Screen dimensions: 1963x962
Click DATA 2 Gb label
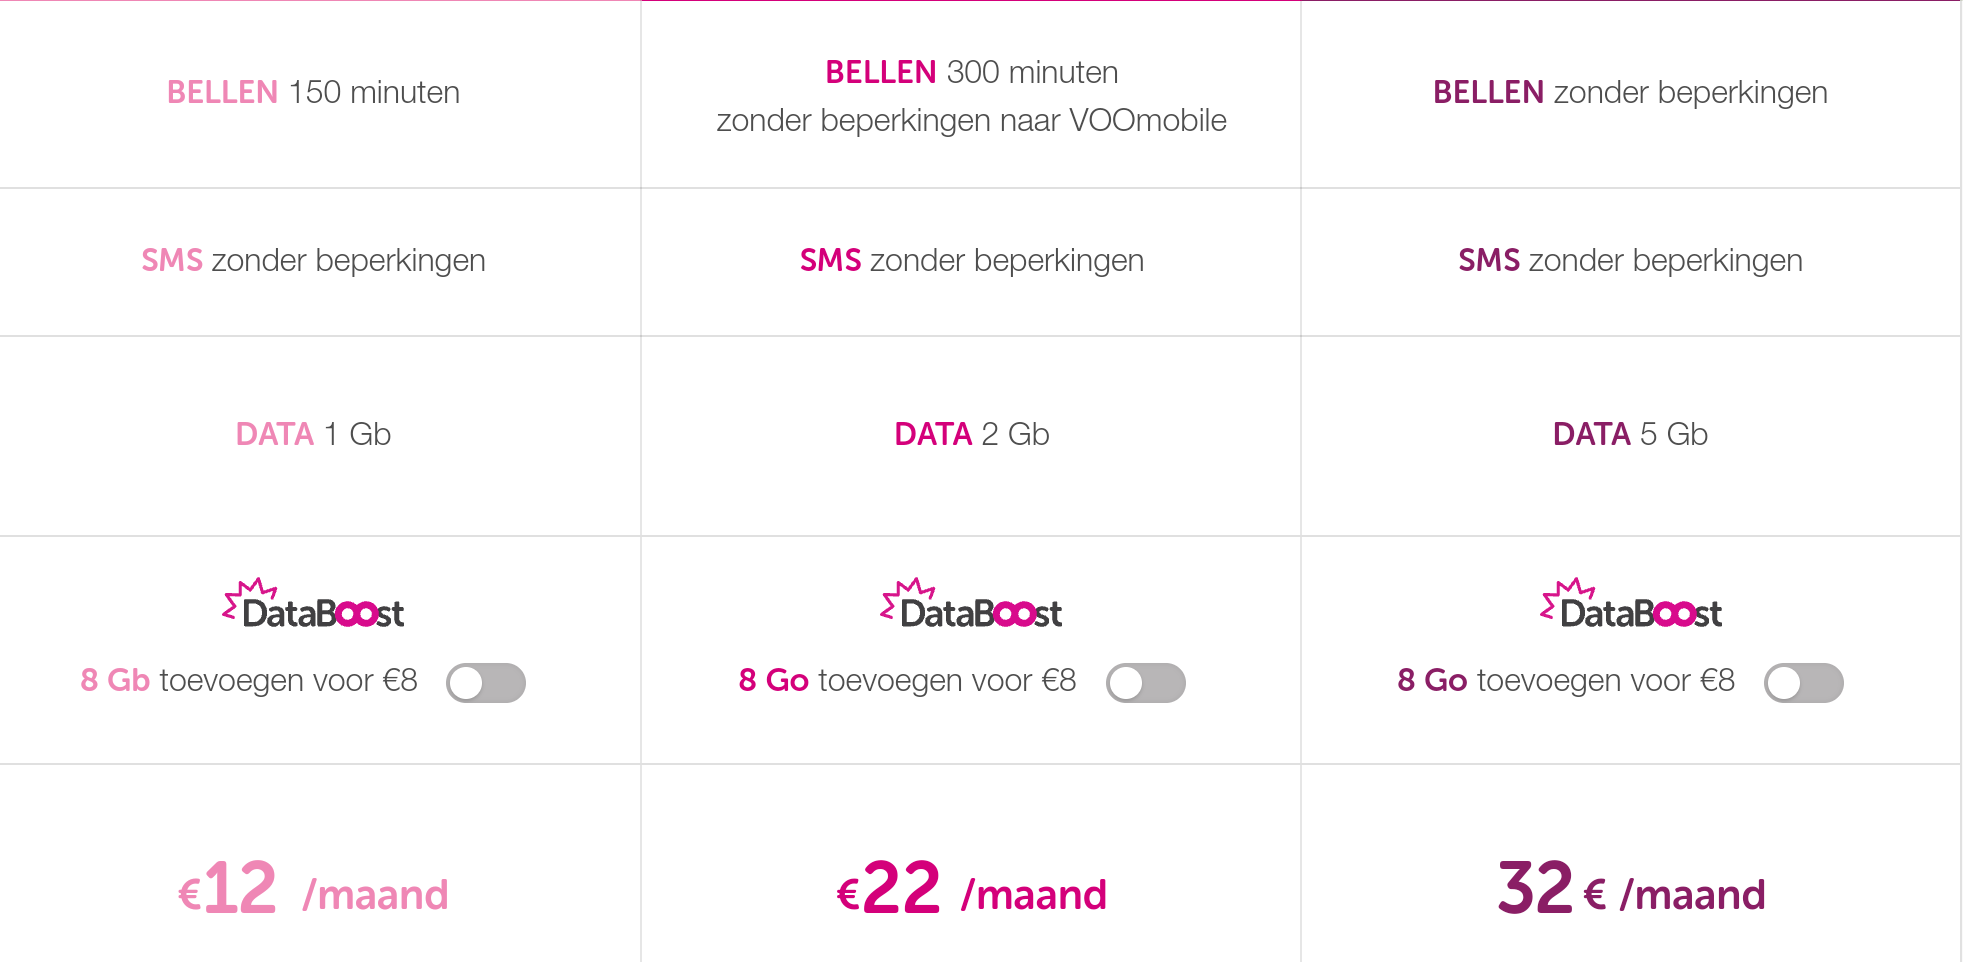[972, 434]
